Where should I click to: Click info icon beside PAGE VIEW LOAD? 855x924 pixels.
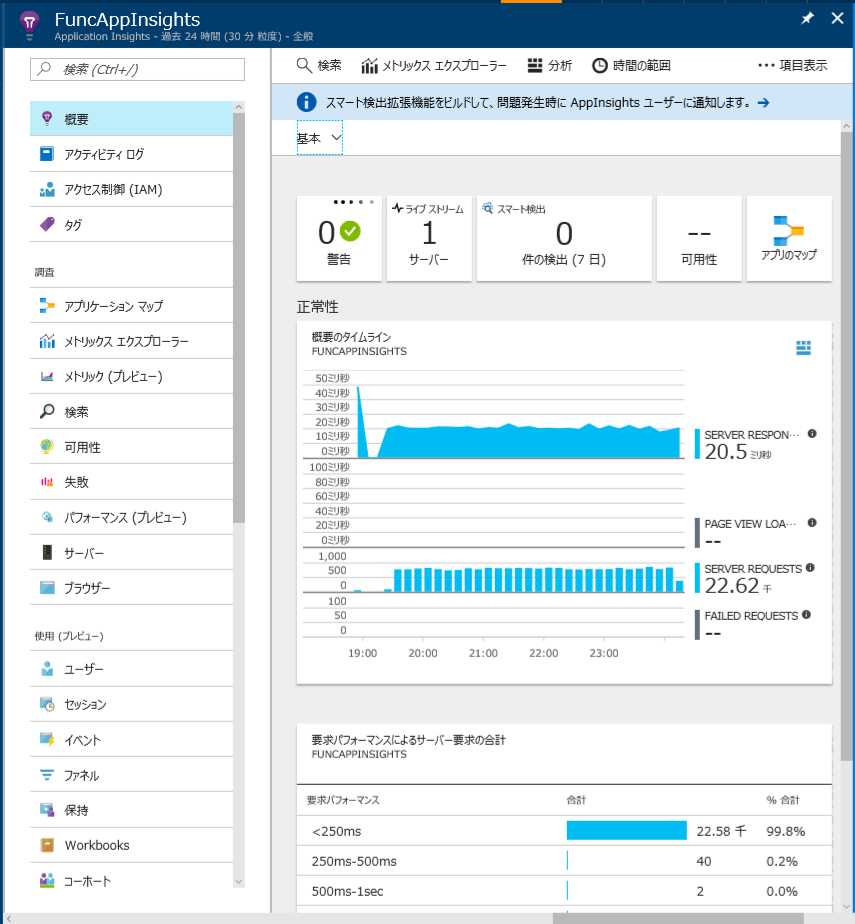(812, 523)
